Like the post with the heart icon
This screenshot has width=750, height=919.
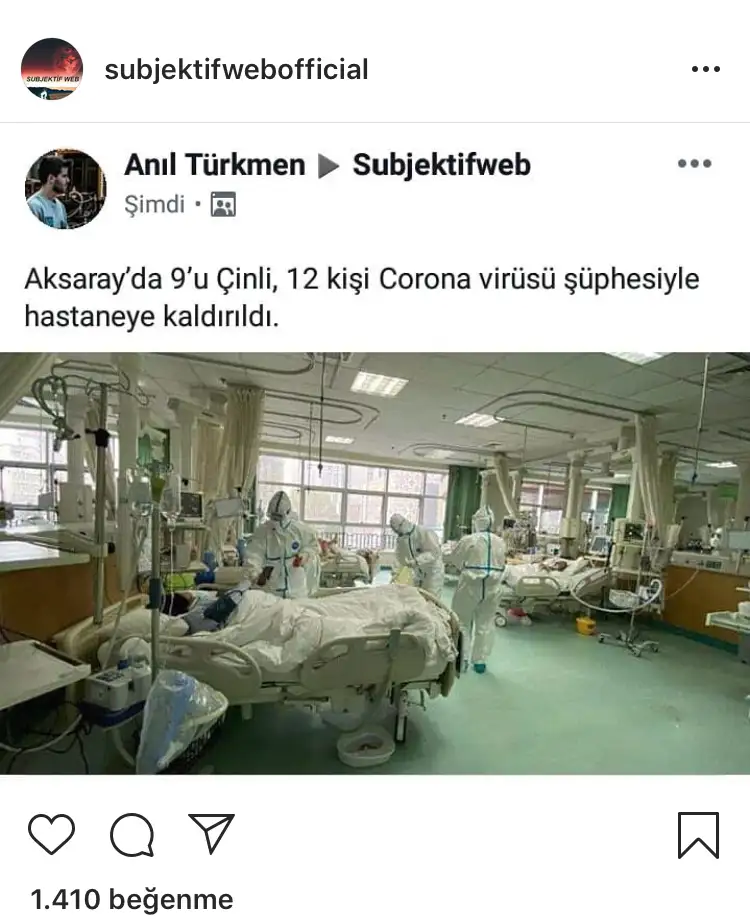pos(52,833)
